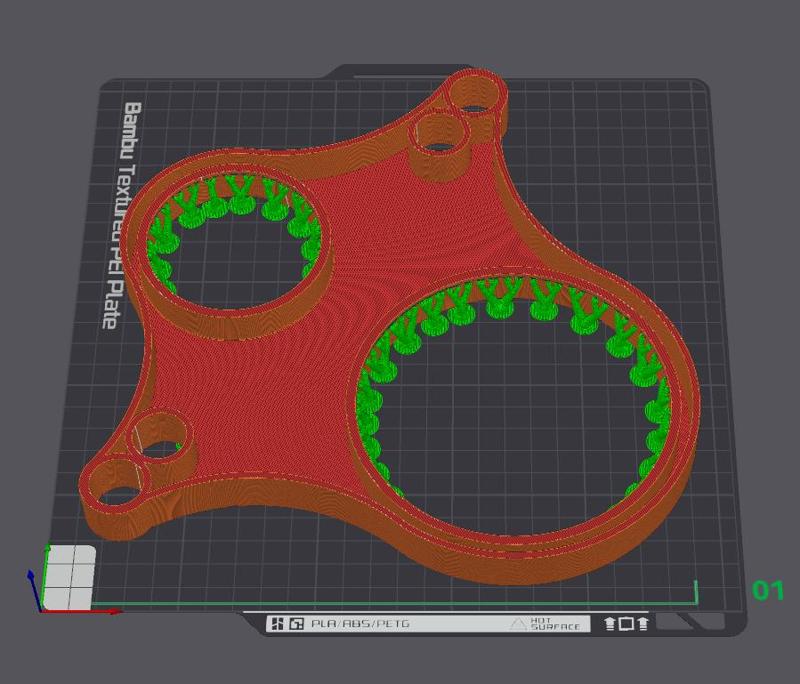Click the white square marker at plate origin
The height and width of the screenshot is (684, 800).
pyautogui.click(x=69, y=577)
